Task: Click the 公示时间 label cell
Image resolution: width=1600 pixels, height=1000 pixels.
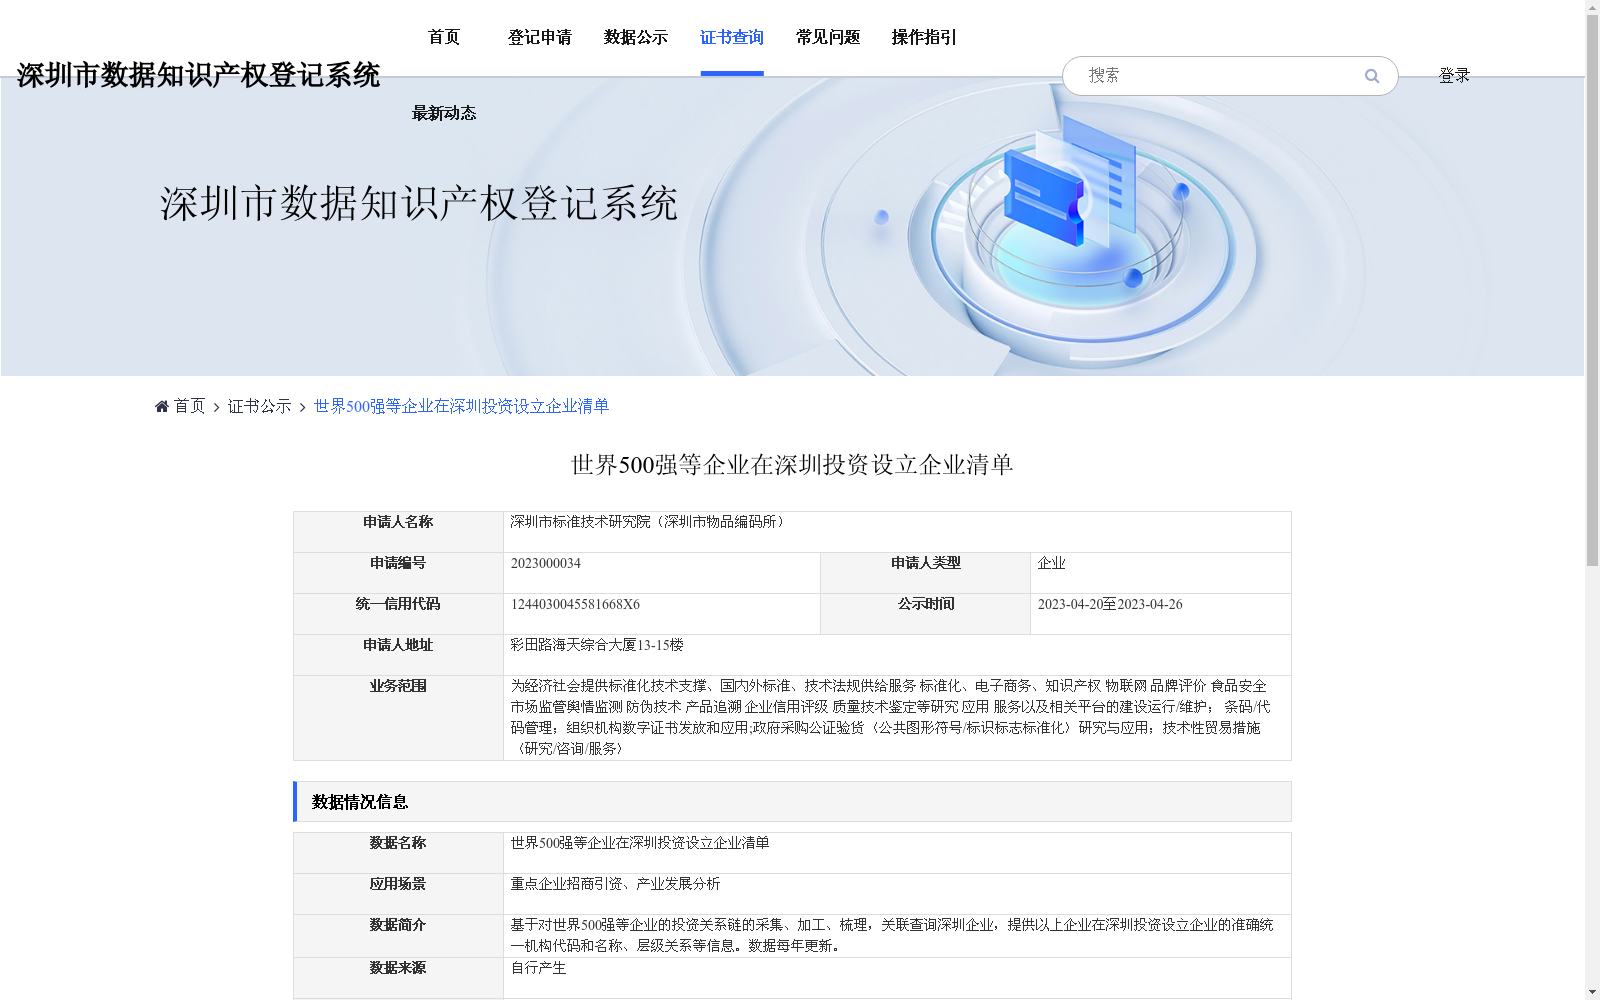Action: coord(926,614)
